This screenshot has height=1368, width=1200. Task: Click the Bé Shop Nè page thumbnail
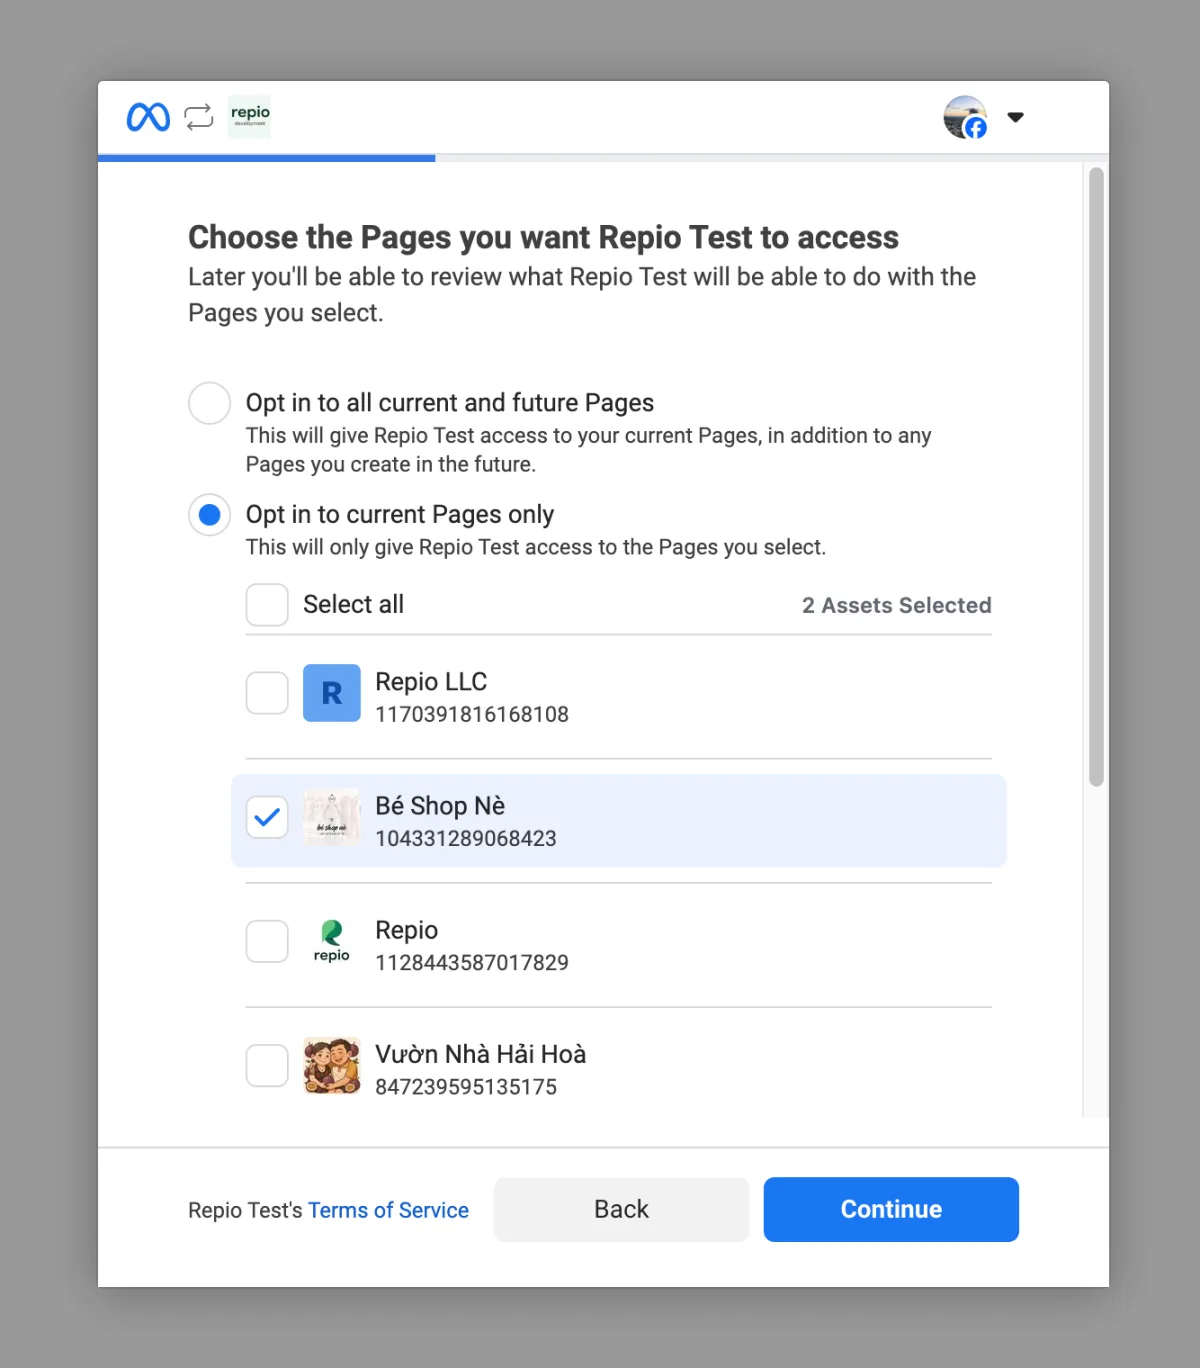(332, 817)
